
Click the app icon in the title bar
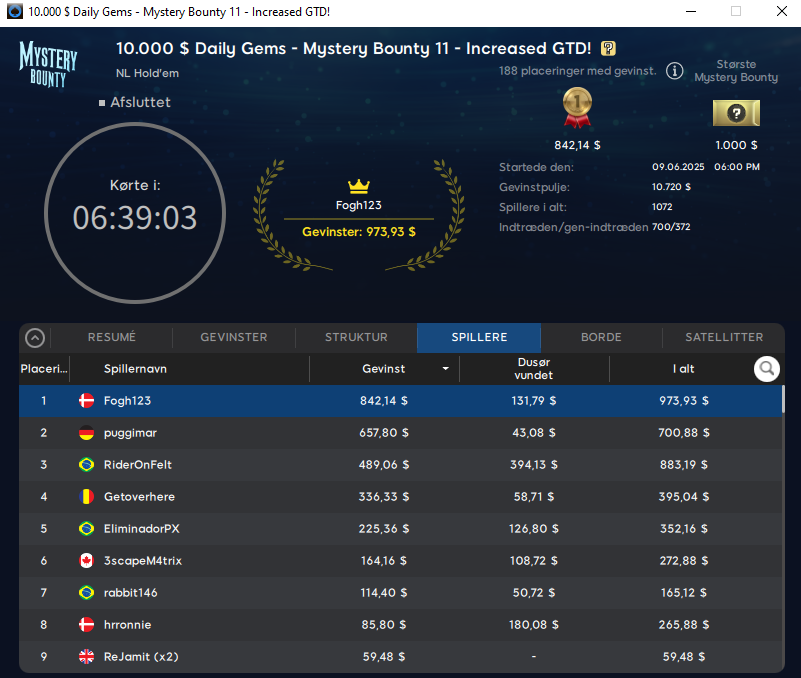coord(15,11)
